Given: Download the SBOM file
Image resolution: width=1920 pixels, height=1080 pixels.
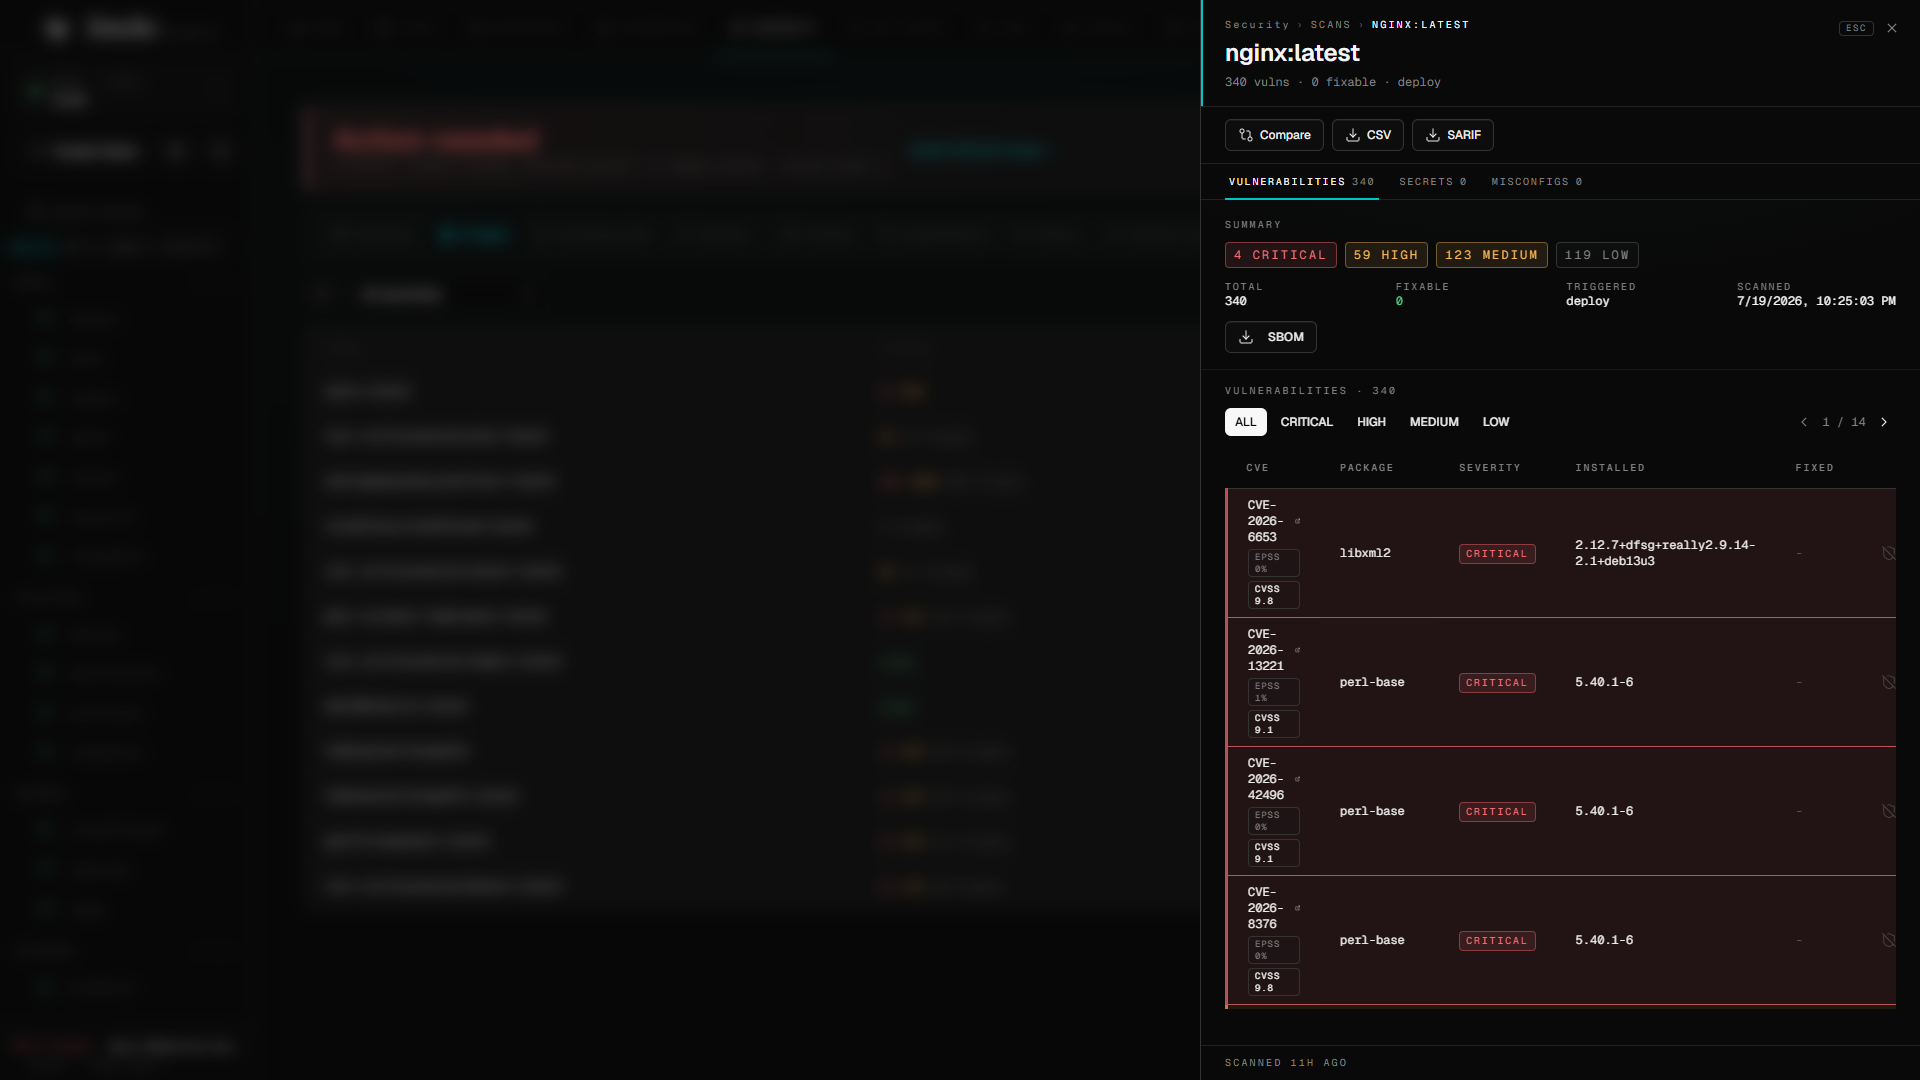Looking at the screenshot, I should click(1270, 337).
